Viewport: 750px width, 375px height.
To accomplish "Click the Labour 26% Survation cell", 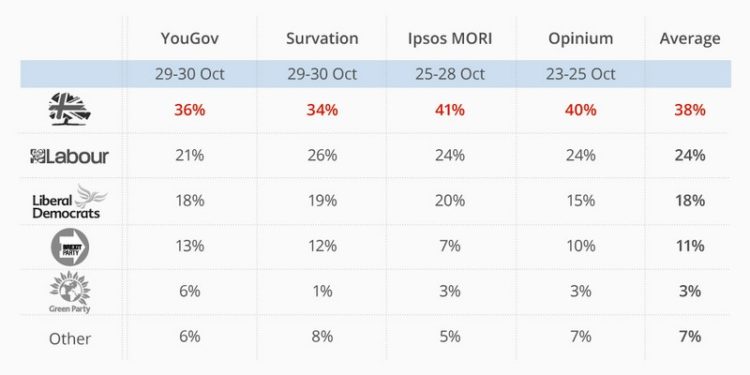I will 322,155.
